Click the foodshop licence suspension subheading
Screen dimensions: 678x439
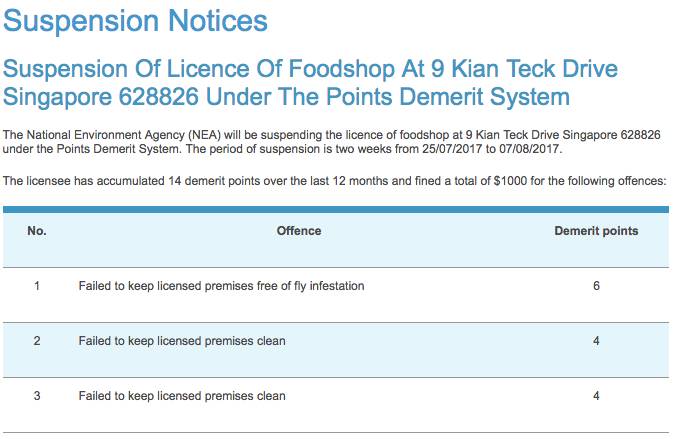(311, 83)
